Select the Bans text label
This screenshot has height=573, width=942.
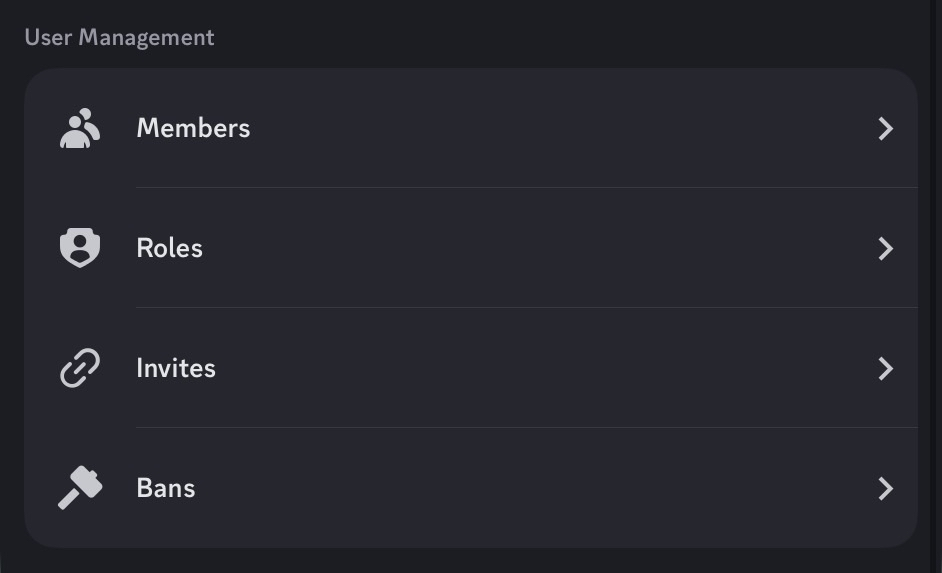click(166, 488)
